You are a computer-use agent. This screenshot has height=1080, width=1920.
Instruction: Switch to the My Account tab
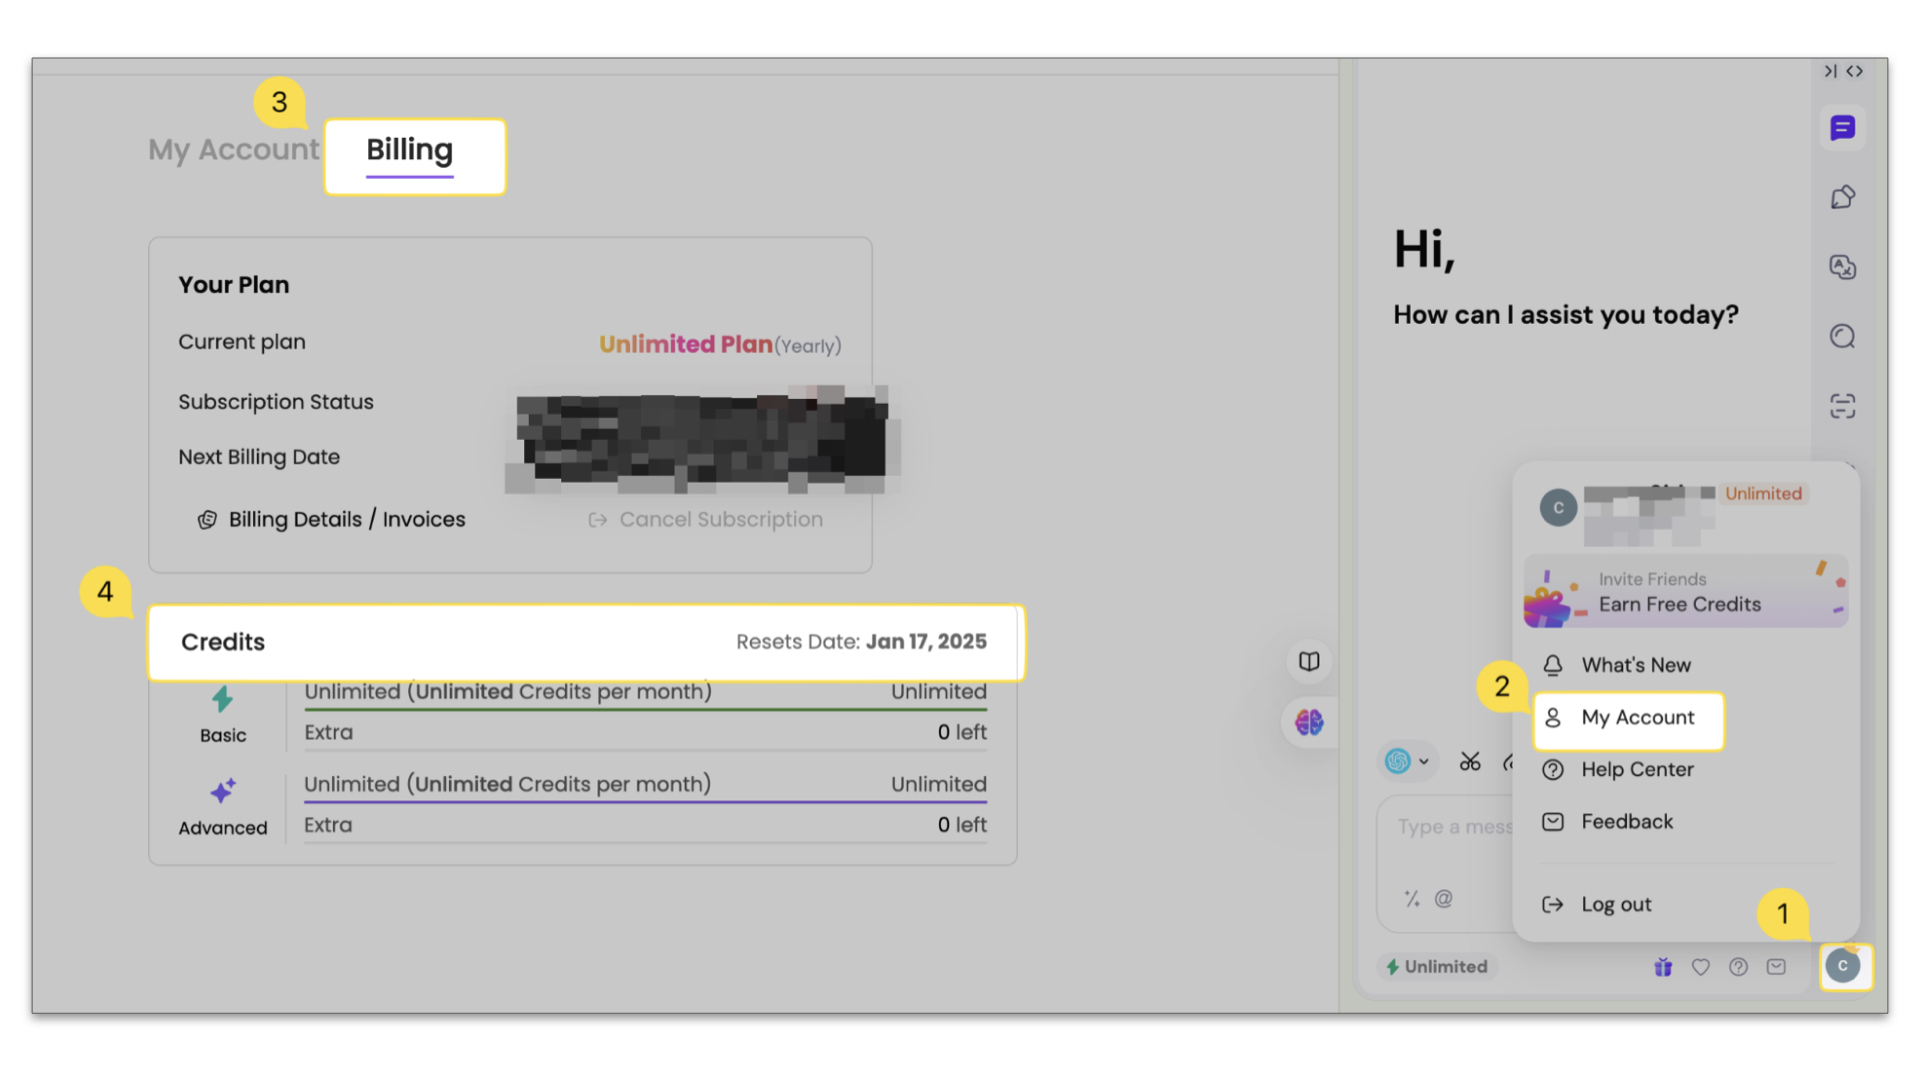point(233,150)
